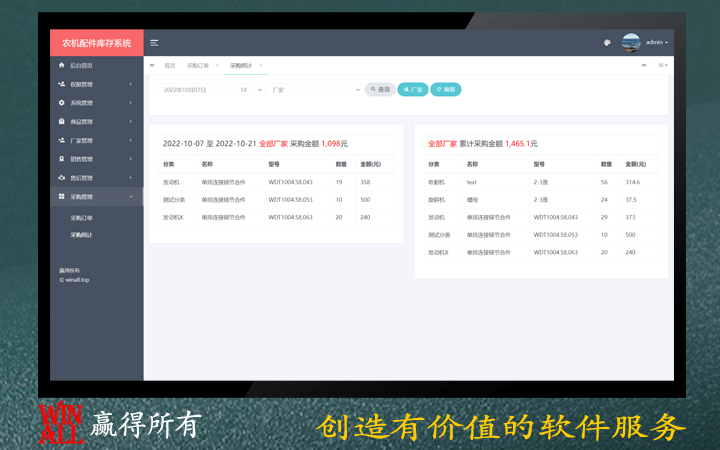Click the amount 358 in the left table
The height and width of the screenshot is (450, 720).
[x=365, y=182]
